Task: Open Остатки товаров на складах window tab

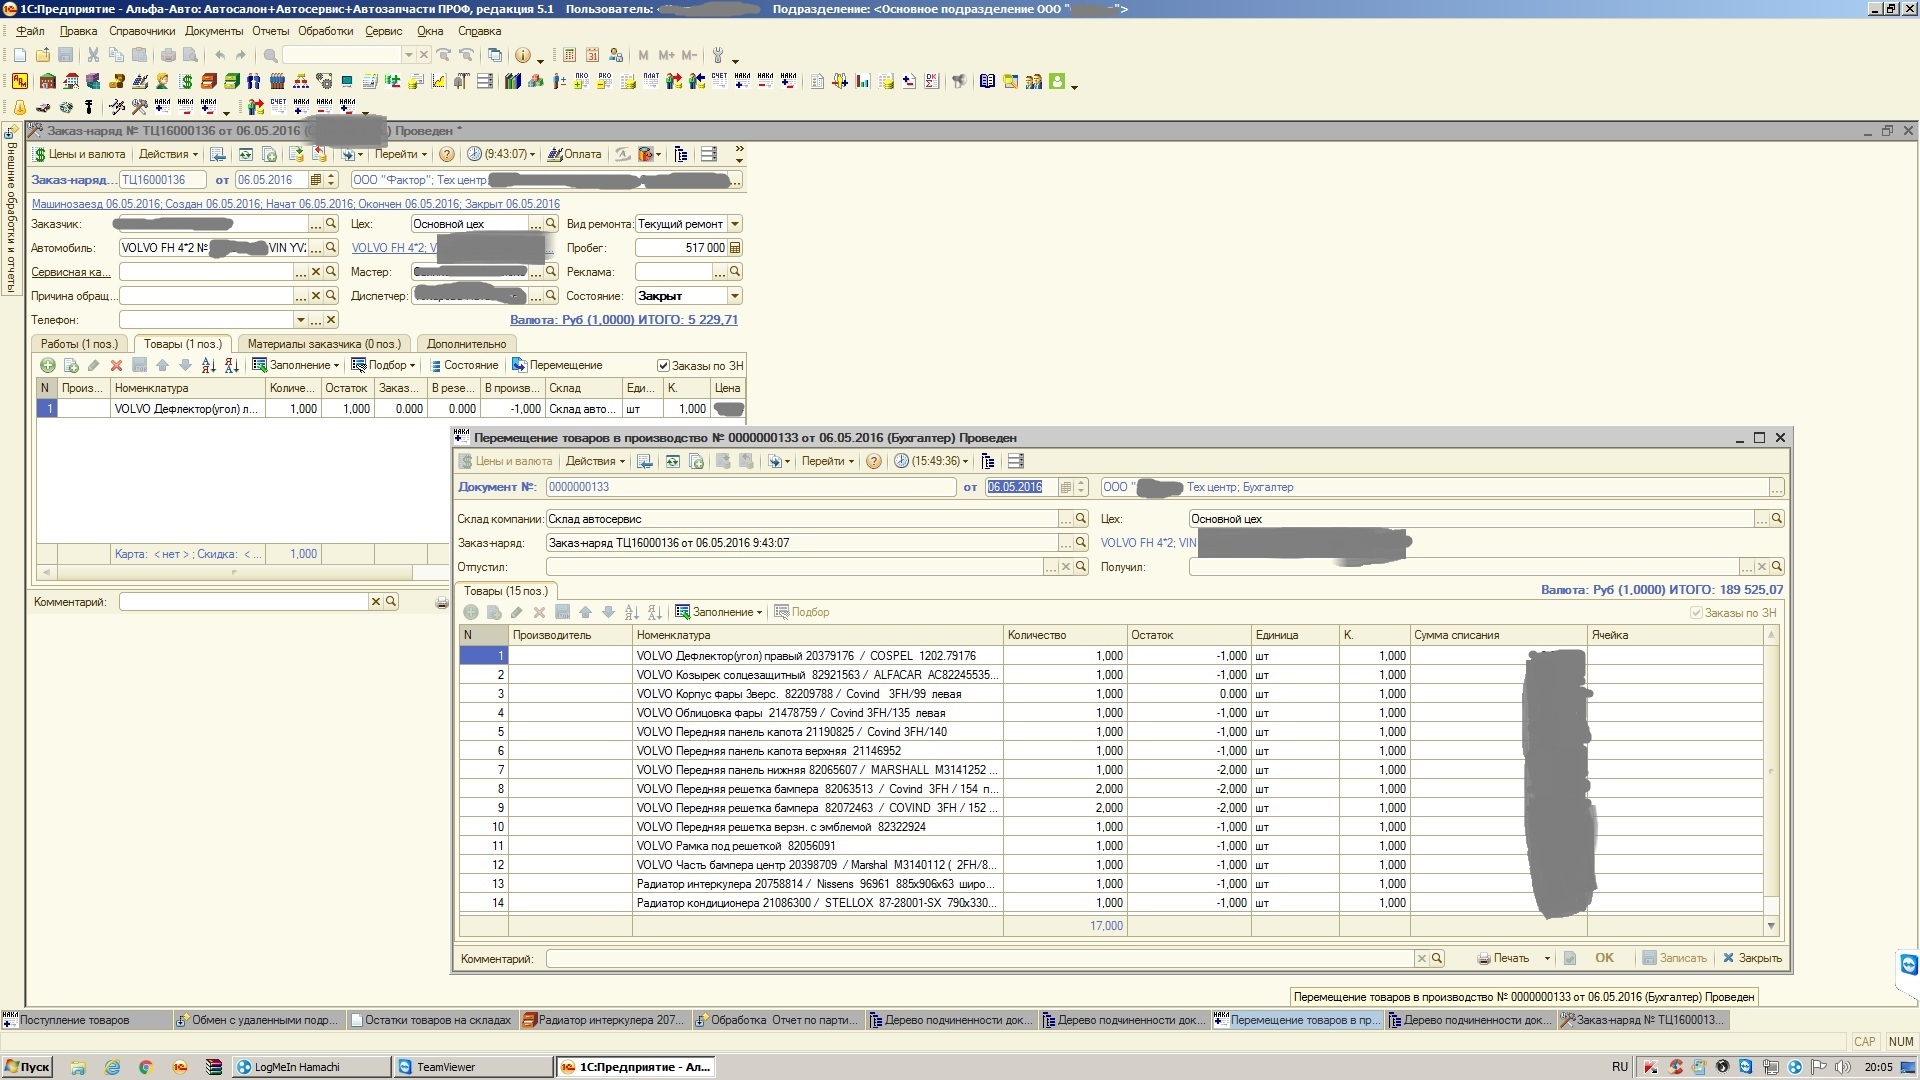Action: click(431, 1020)
